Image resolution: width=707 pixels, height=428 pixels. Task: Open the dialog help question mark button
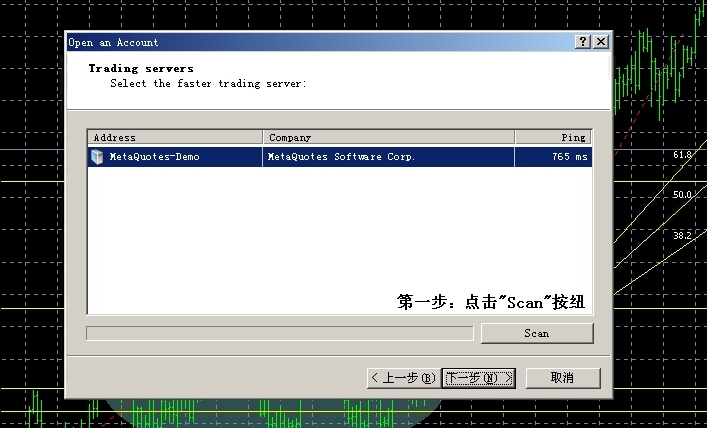[583, 42]
